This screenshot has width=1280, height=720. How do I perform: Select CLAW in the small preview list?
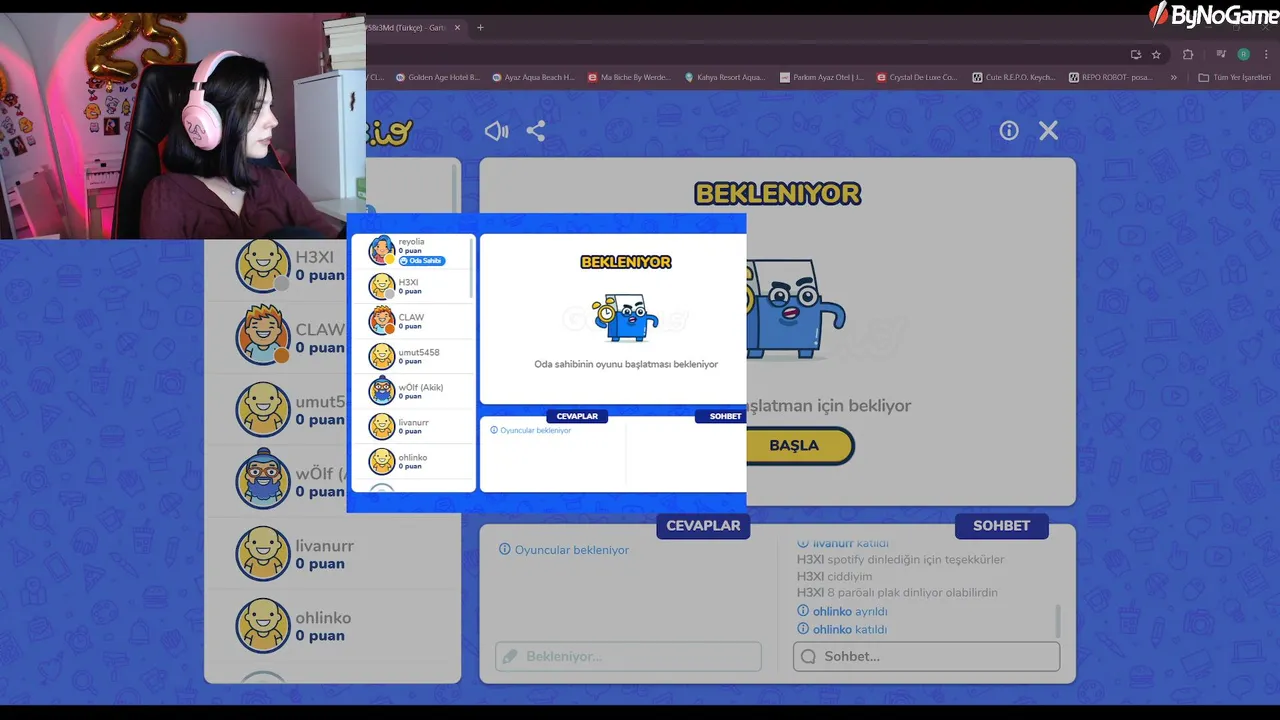point(412,322)
